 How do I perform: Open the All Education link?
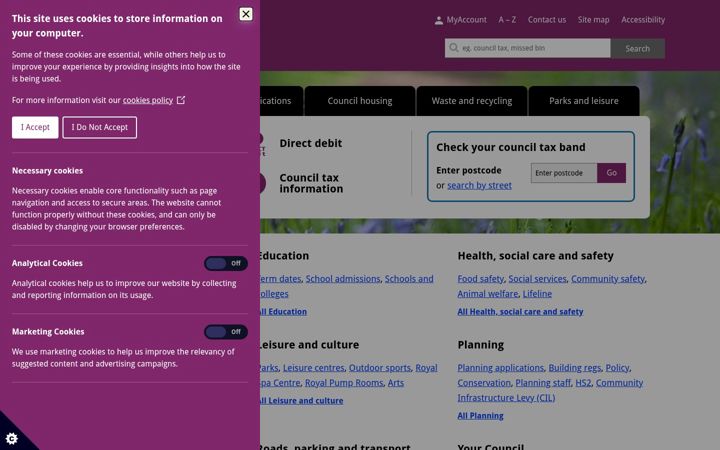pyautogui.click(x=282, y=311)
